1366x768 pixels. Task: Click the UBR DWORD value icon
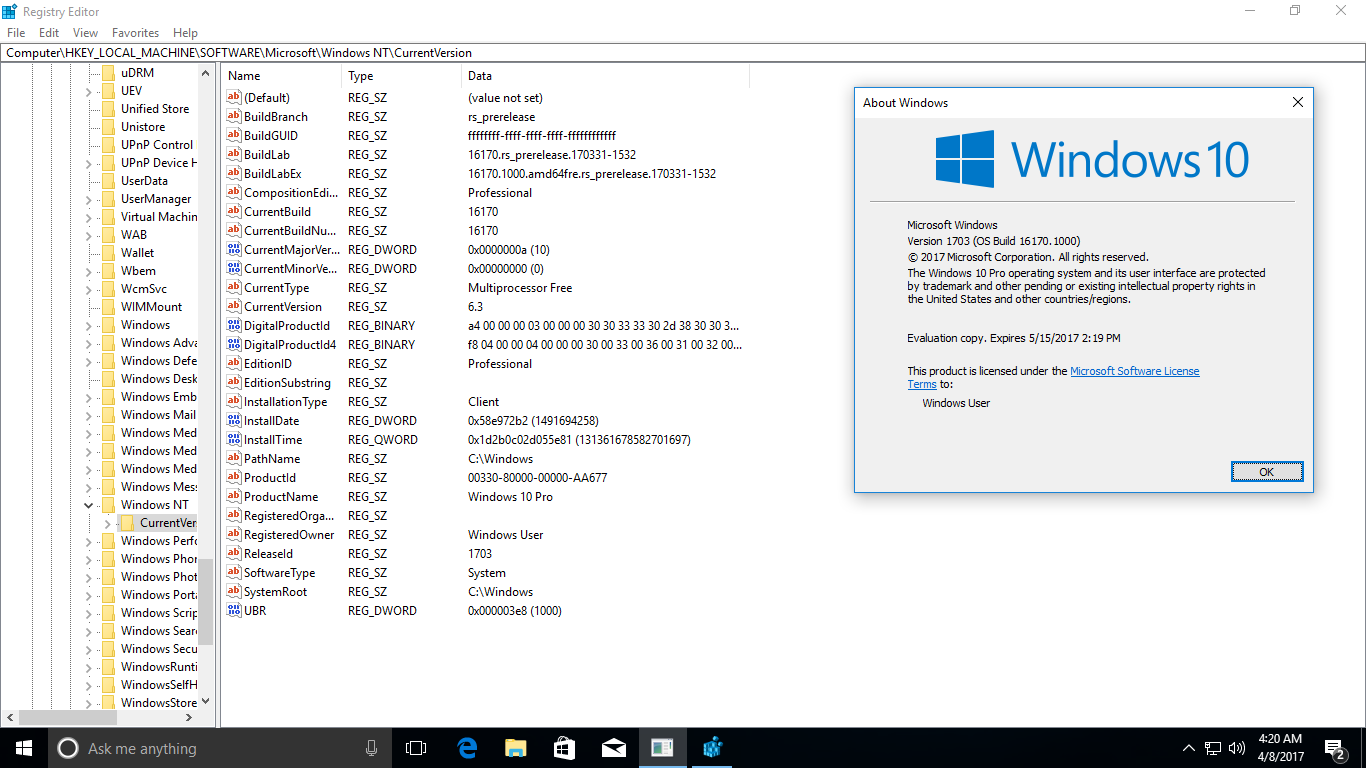(234, 611)
